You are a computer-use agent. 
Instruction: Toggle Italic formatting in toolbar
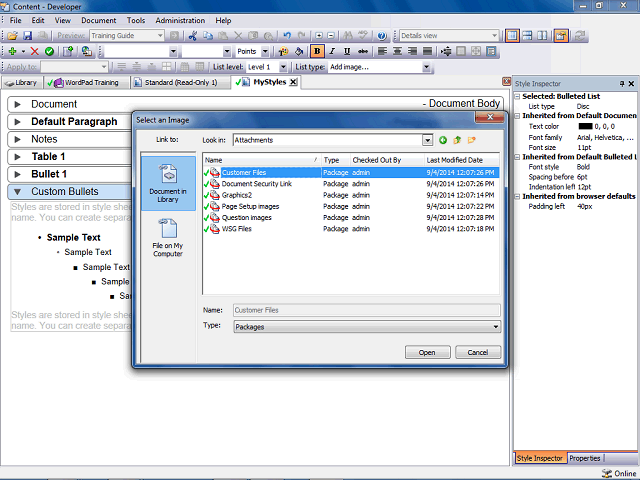pyautogui.click(x=332, y=51)
